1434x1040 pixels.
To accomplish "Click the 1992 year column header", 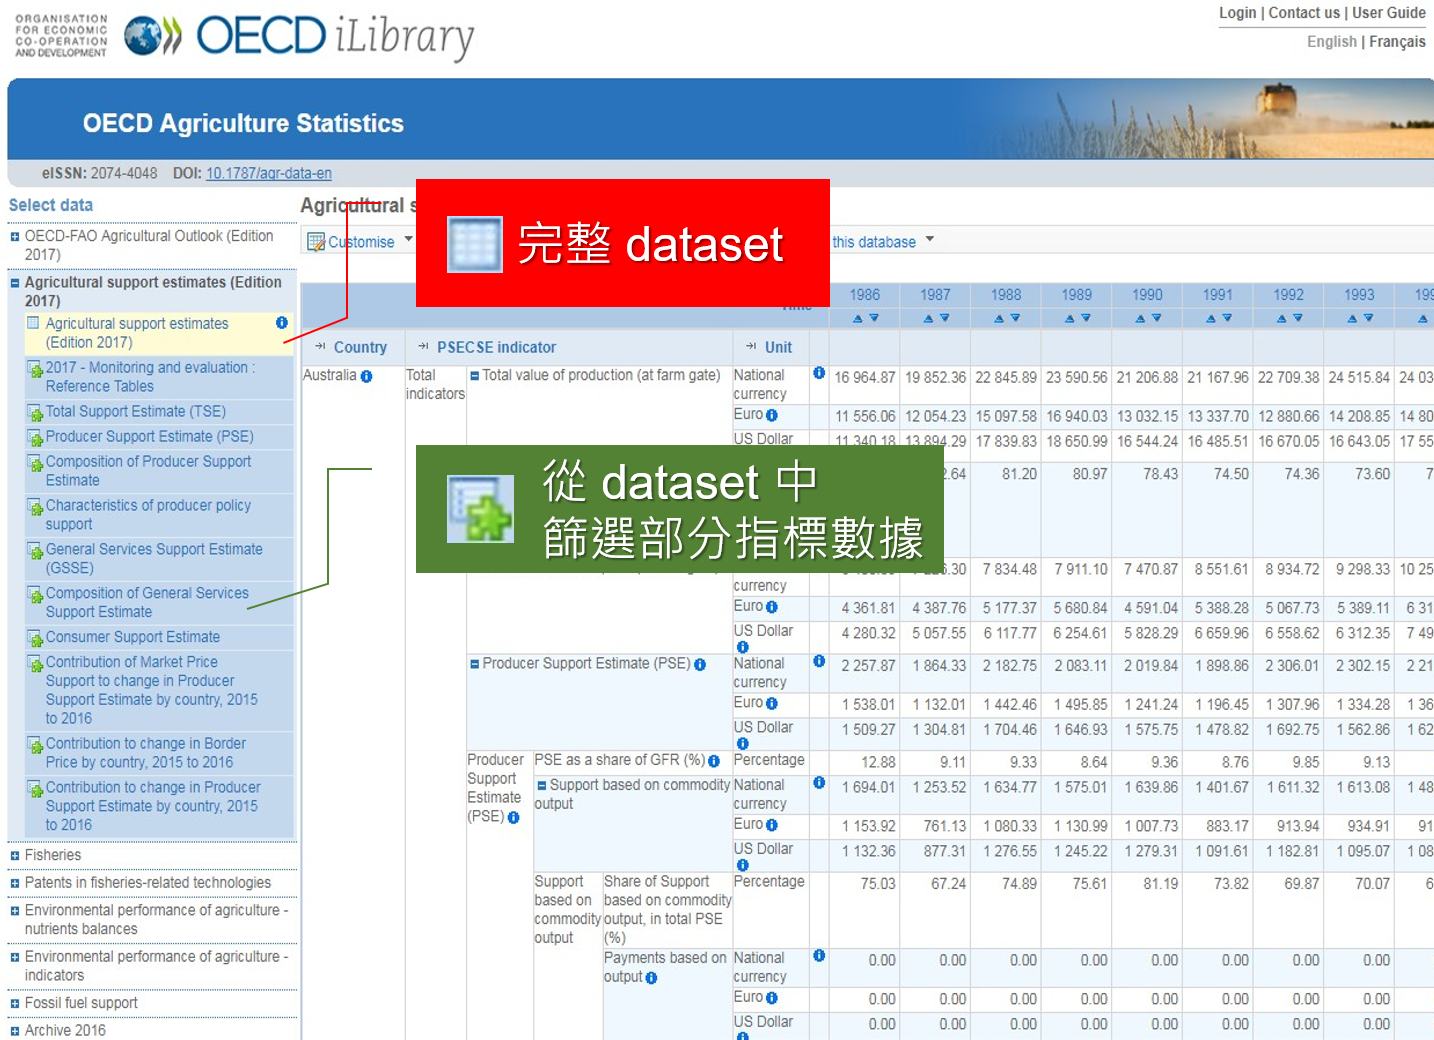I will 1289,295.
